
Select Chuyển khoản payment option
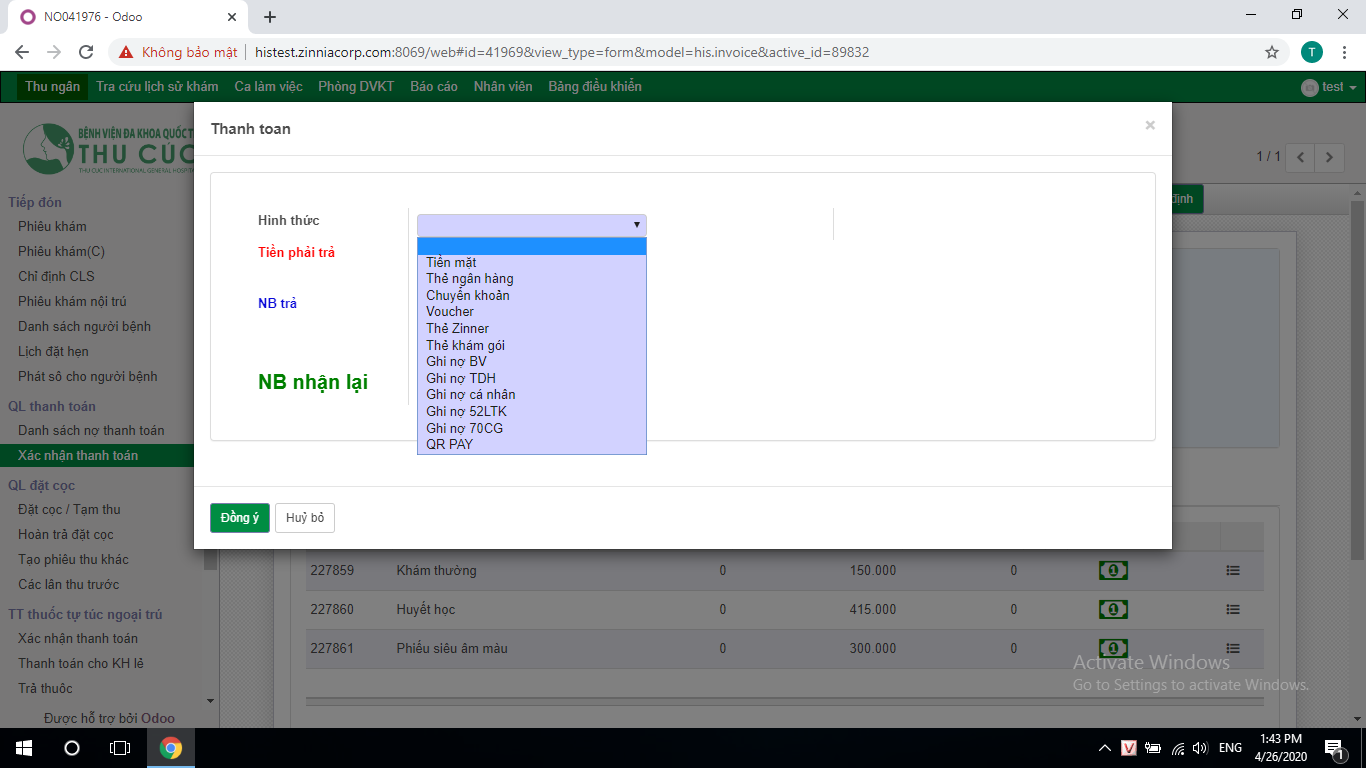(x=467, y=295)
